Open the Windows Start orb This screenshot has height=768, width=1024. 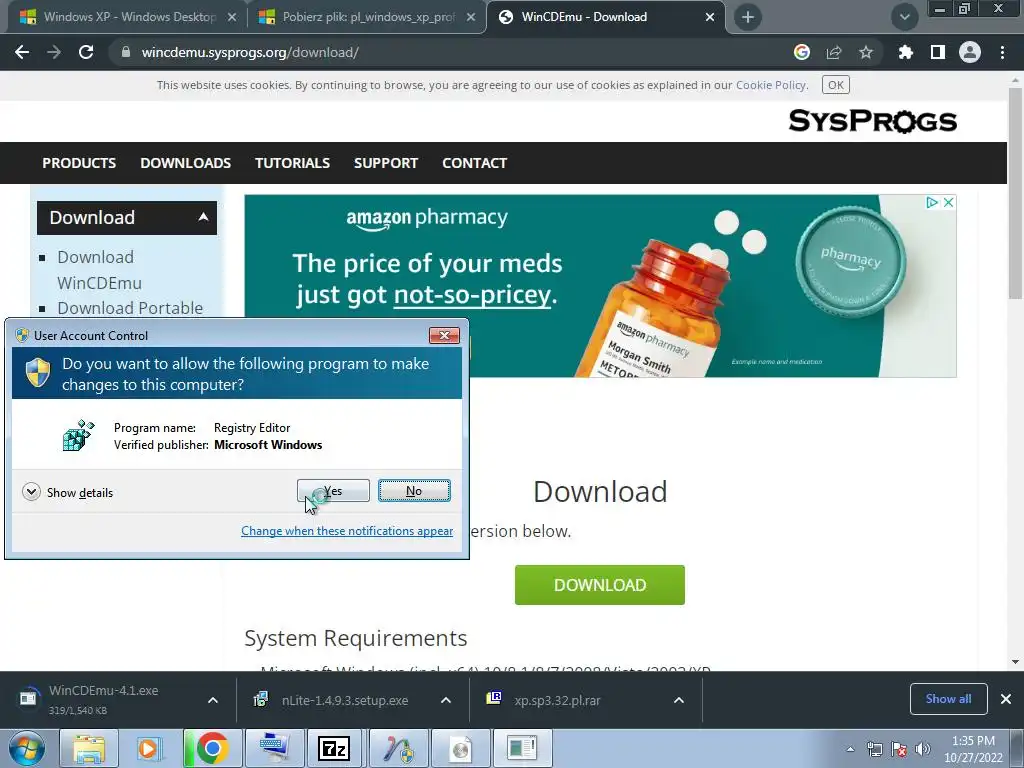(x=26, y=748)
